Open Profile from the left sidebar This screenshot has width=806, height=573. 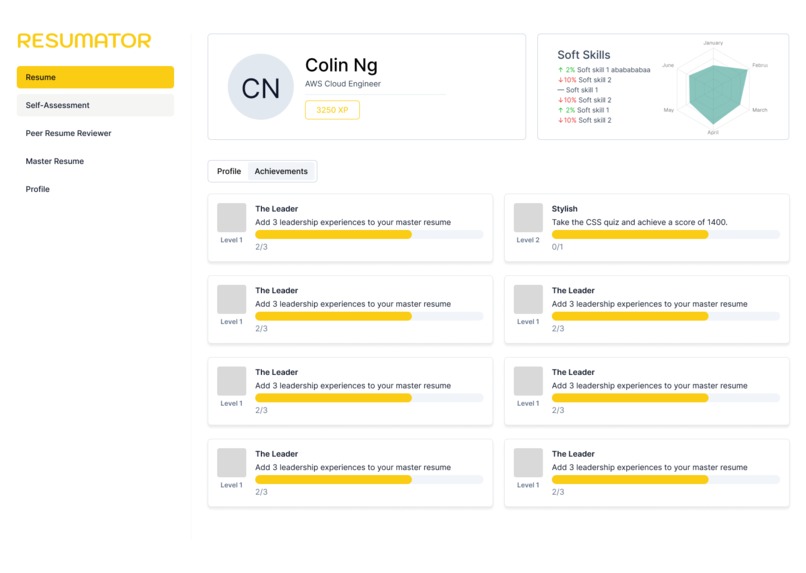coord(38,189)
